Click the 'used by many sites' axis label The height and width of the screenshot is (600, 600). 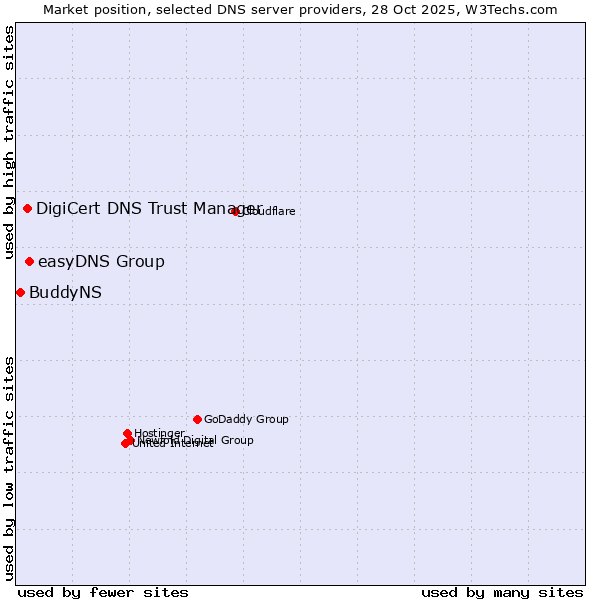tap(502, 592)
